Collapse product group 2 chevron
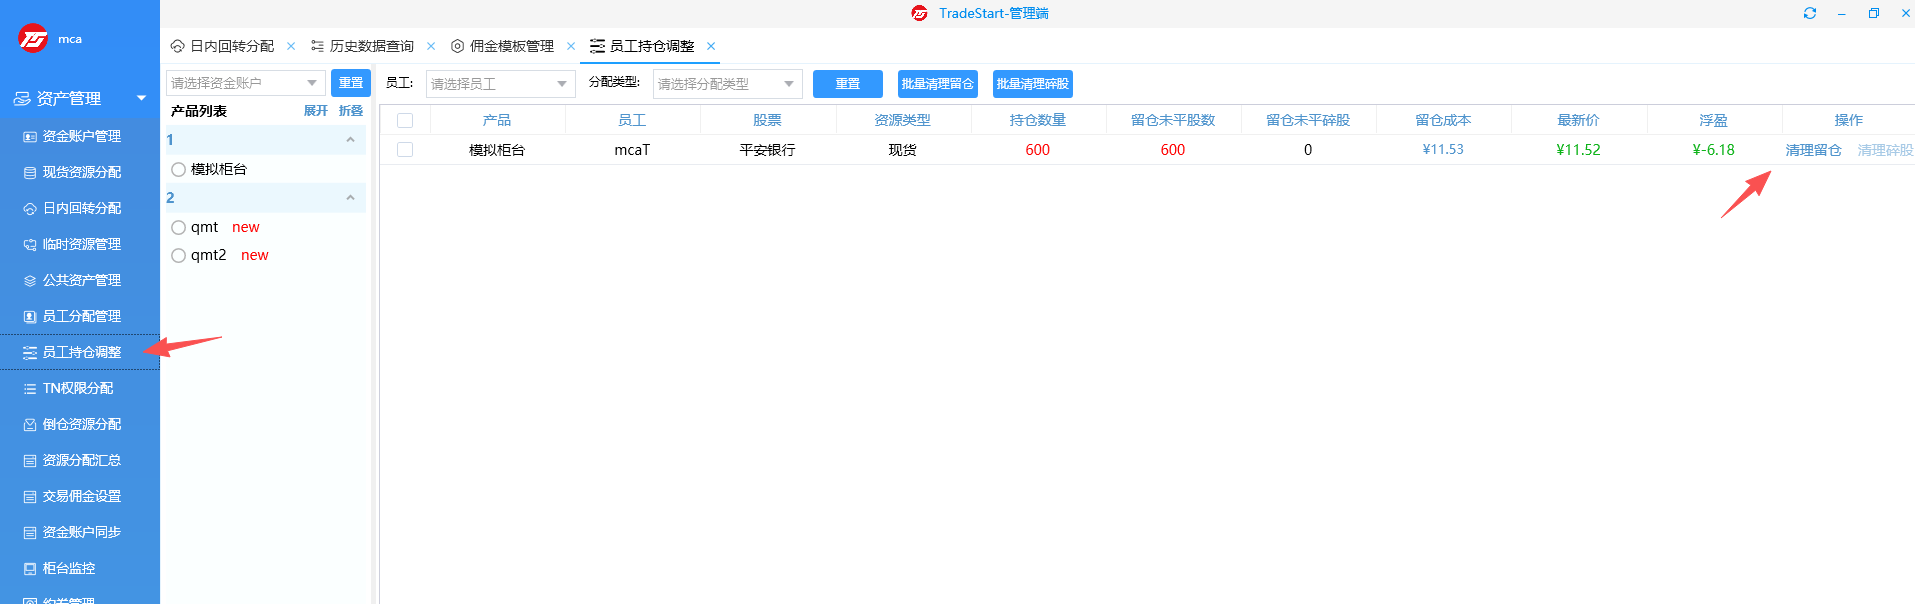 coord(350,198)
